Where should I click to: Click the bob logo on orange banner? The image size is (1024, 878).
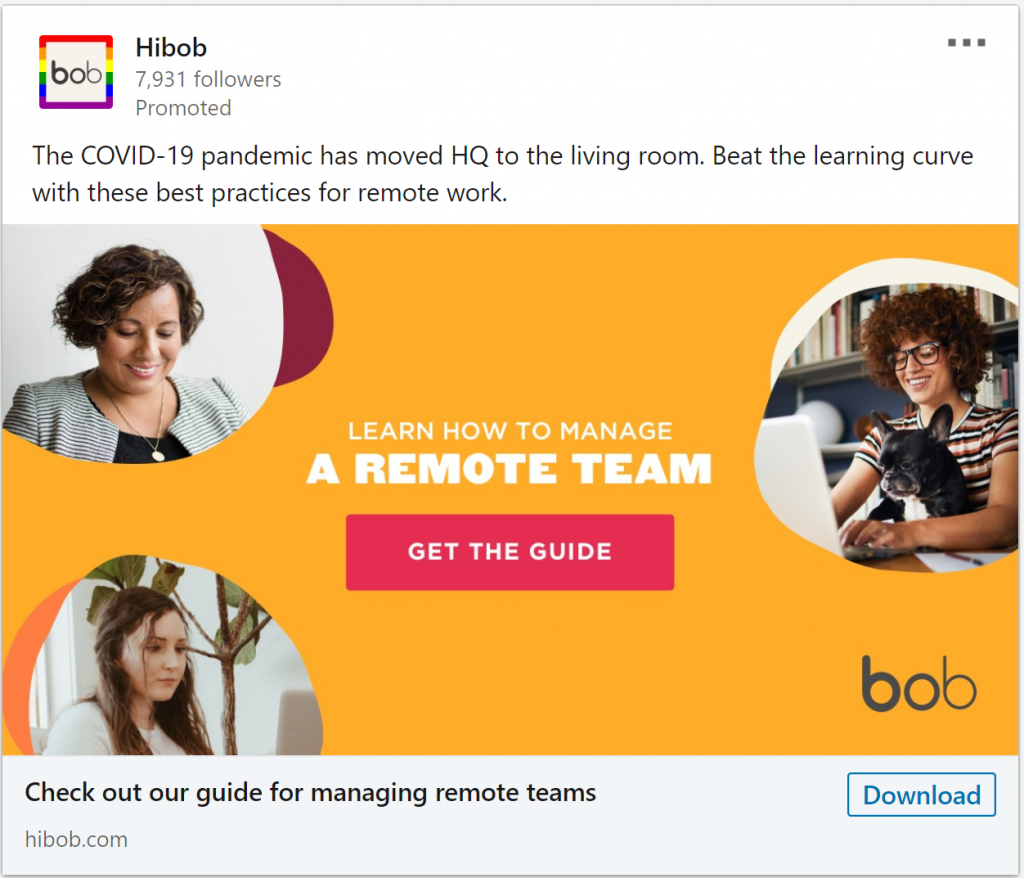tap(919, 683)
